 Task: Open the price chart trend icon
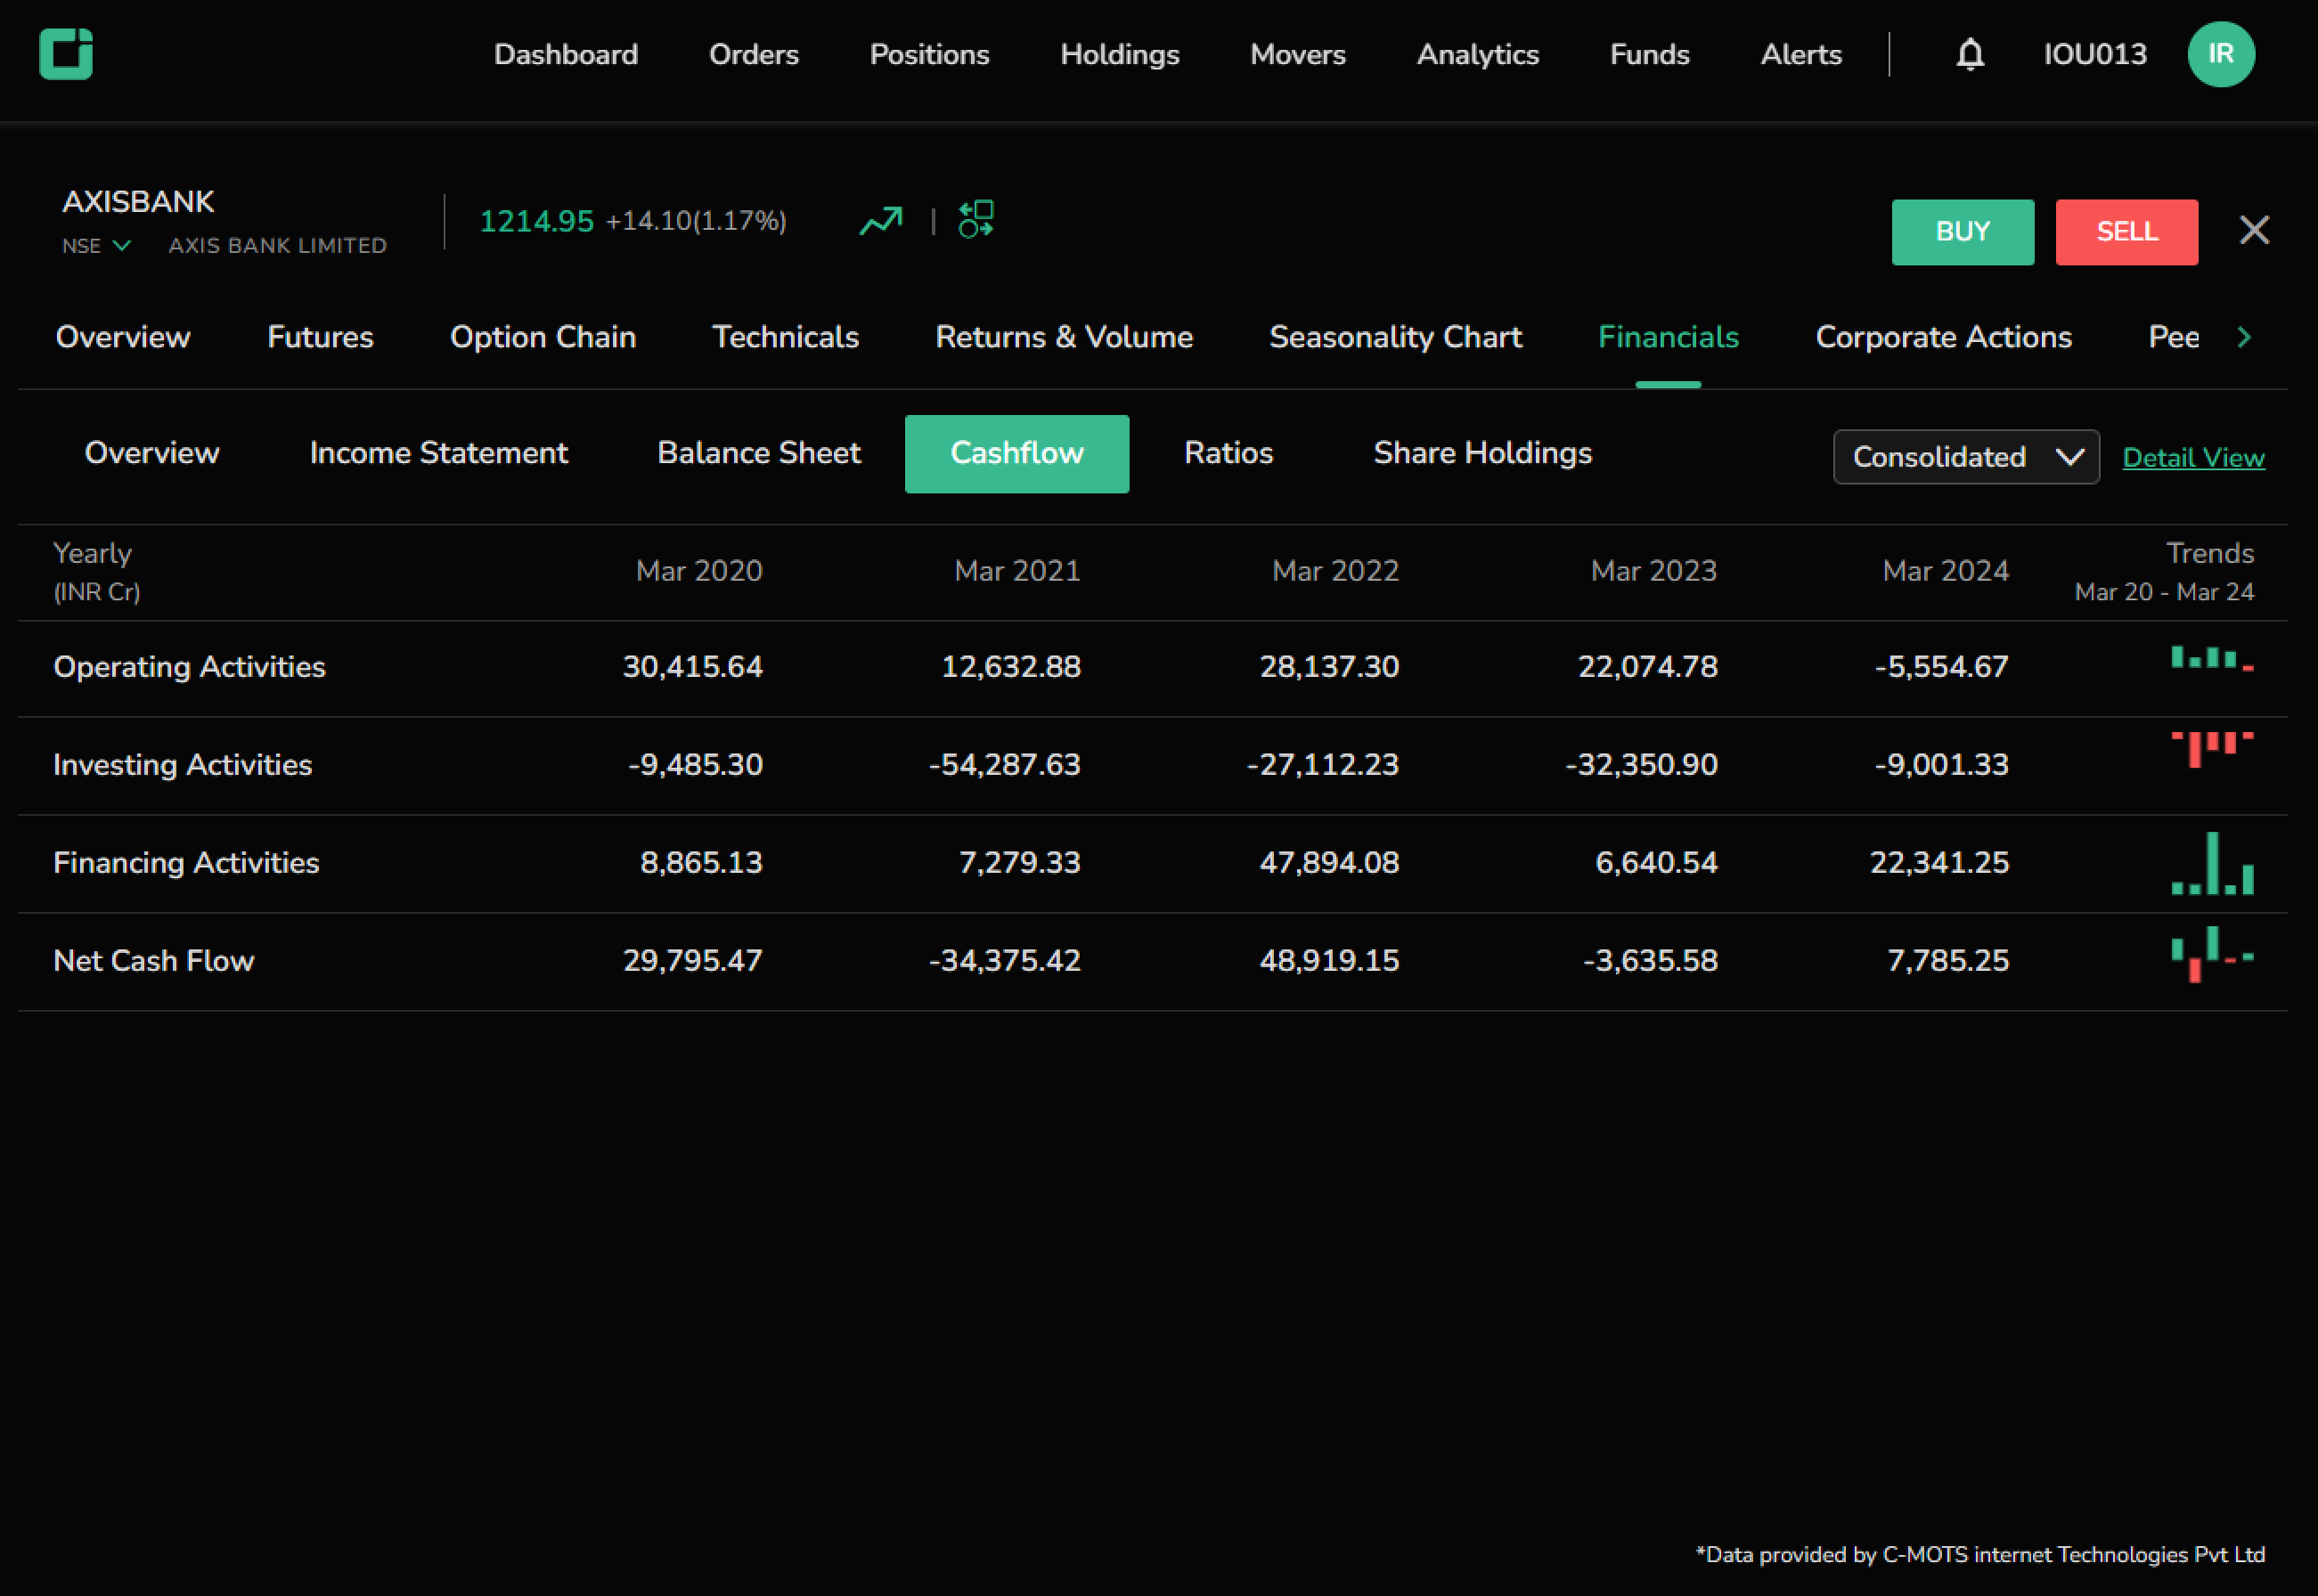[880, 220]
